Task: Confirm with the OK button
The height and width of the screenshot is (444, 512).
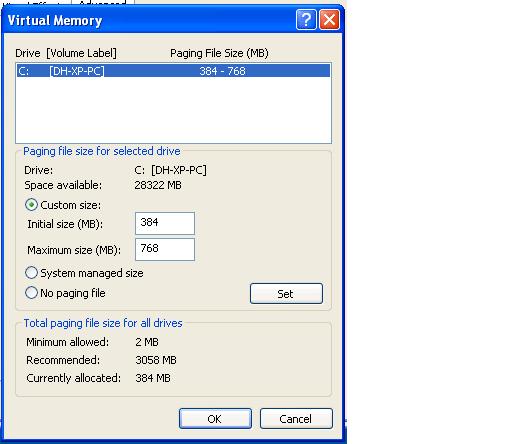Action: tap(215, 419)
